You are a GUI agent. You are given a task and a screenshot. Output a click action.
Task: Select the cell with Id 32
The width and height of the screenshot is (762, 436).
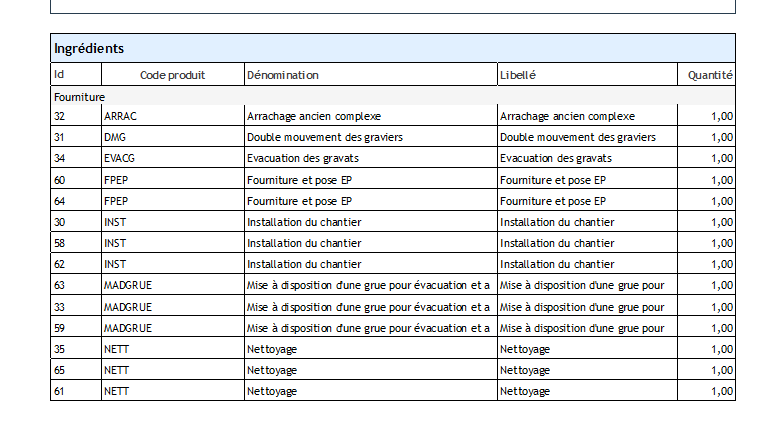pos(60,116)
